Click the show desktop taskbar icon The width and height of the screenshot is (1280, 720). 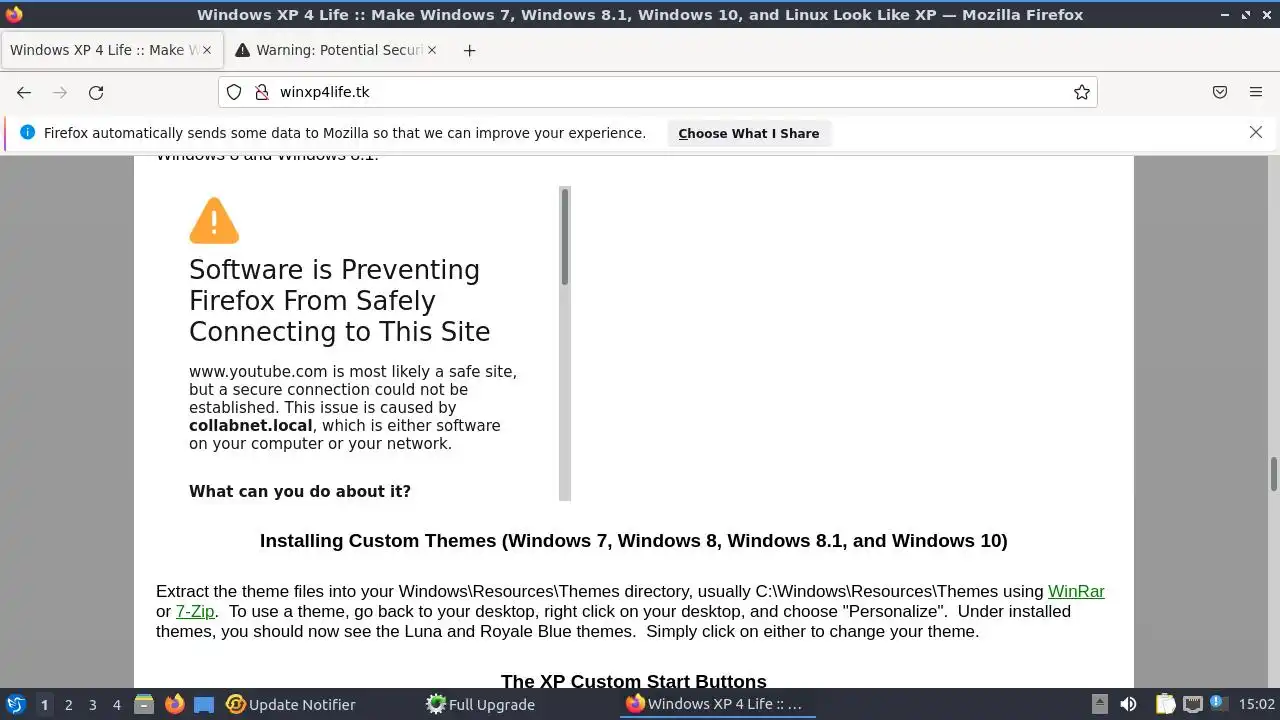point(204,704)
